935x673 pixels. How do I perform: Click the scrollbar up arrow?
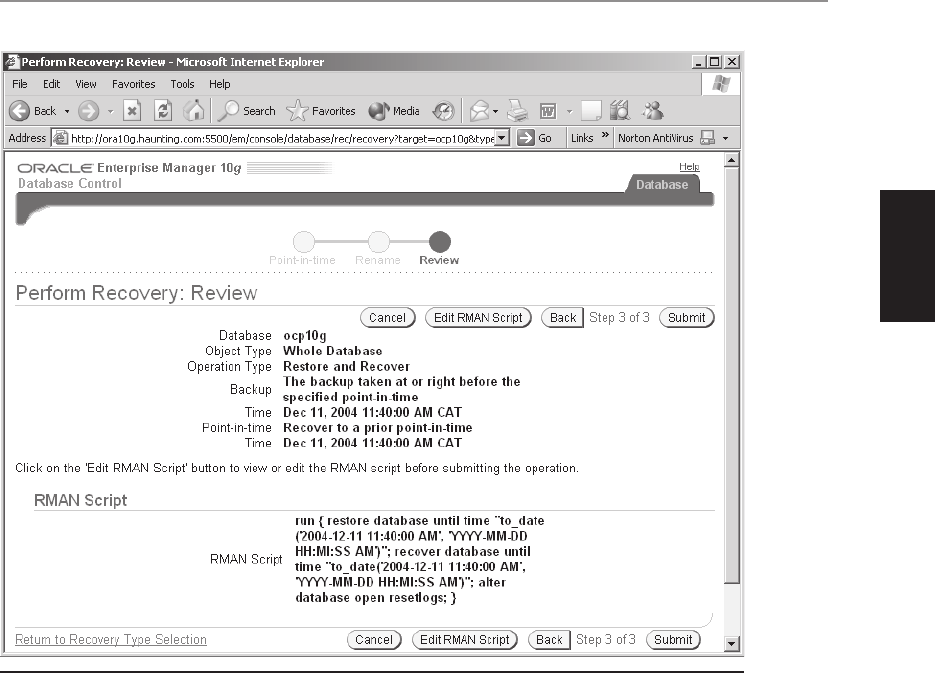click(732, 160)
